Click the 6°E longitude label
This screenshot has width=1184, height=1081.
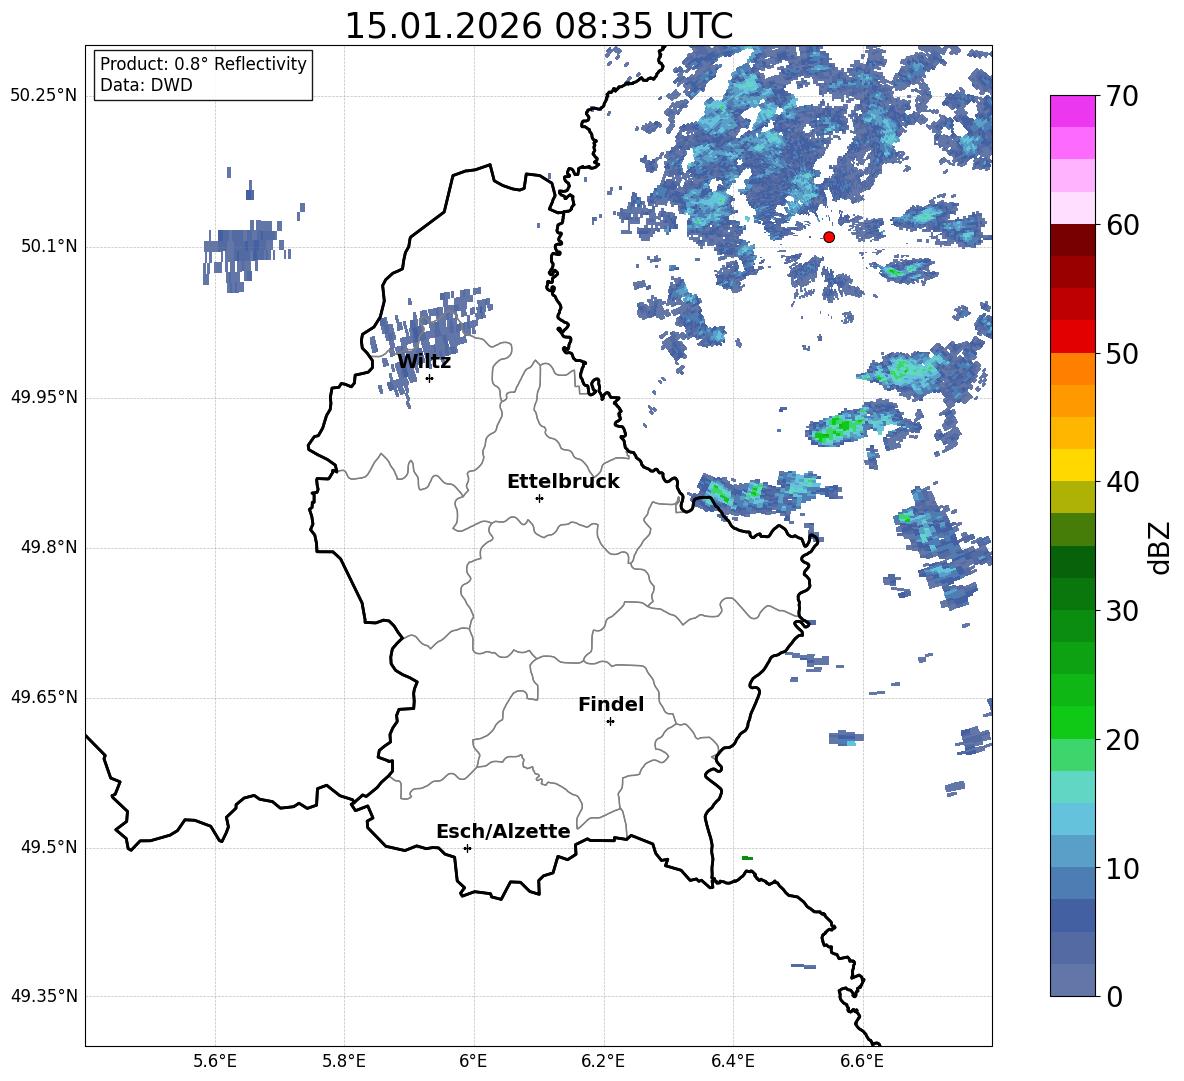click(473, 1061)
